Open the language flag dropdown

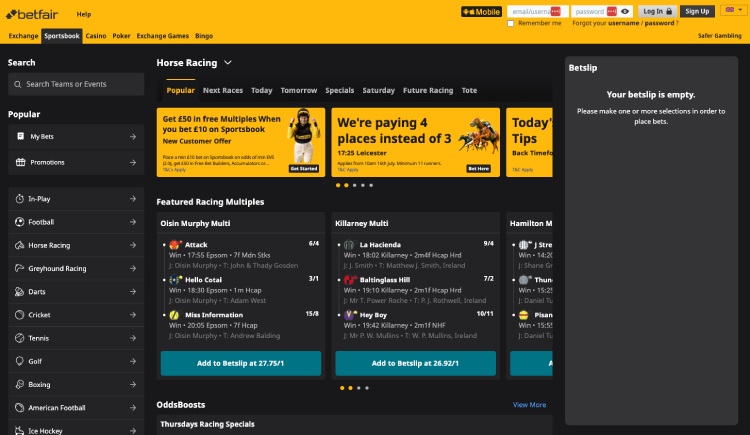734,10
